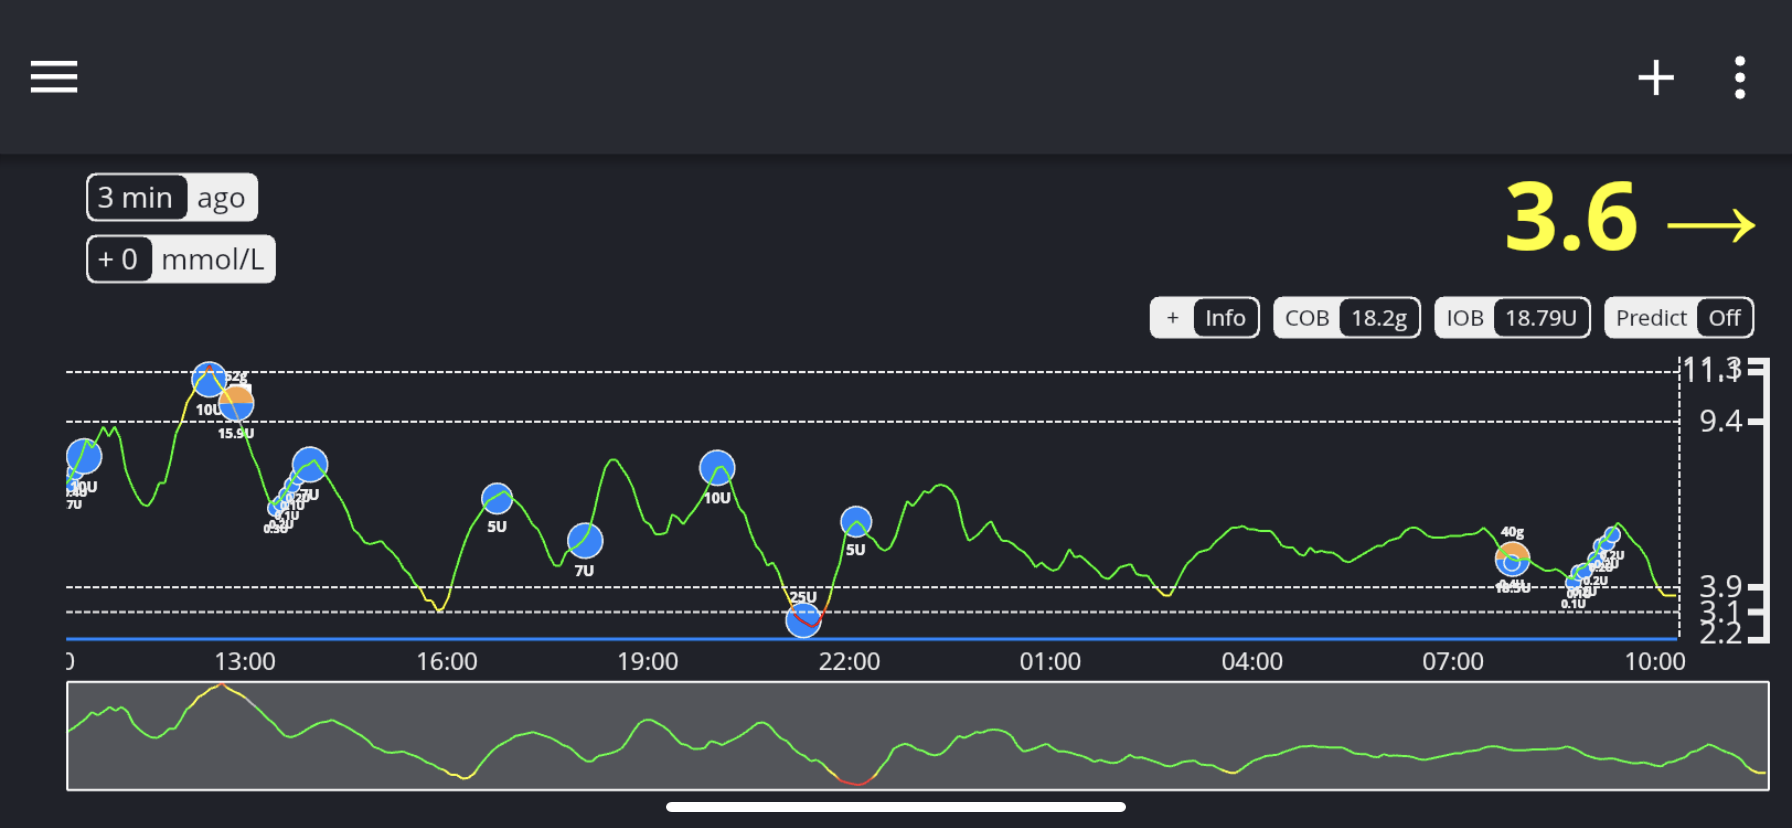Image resolution: width=1792 pixels, height=828 pixels.
Task: Select the 40g carb treatment marker
Action: [x=1512, y=559]
